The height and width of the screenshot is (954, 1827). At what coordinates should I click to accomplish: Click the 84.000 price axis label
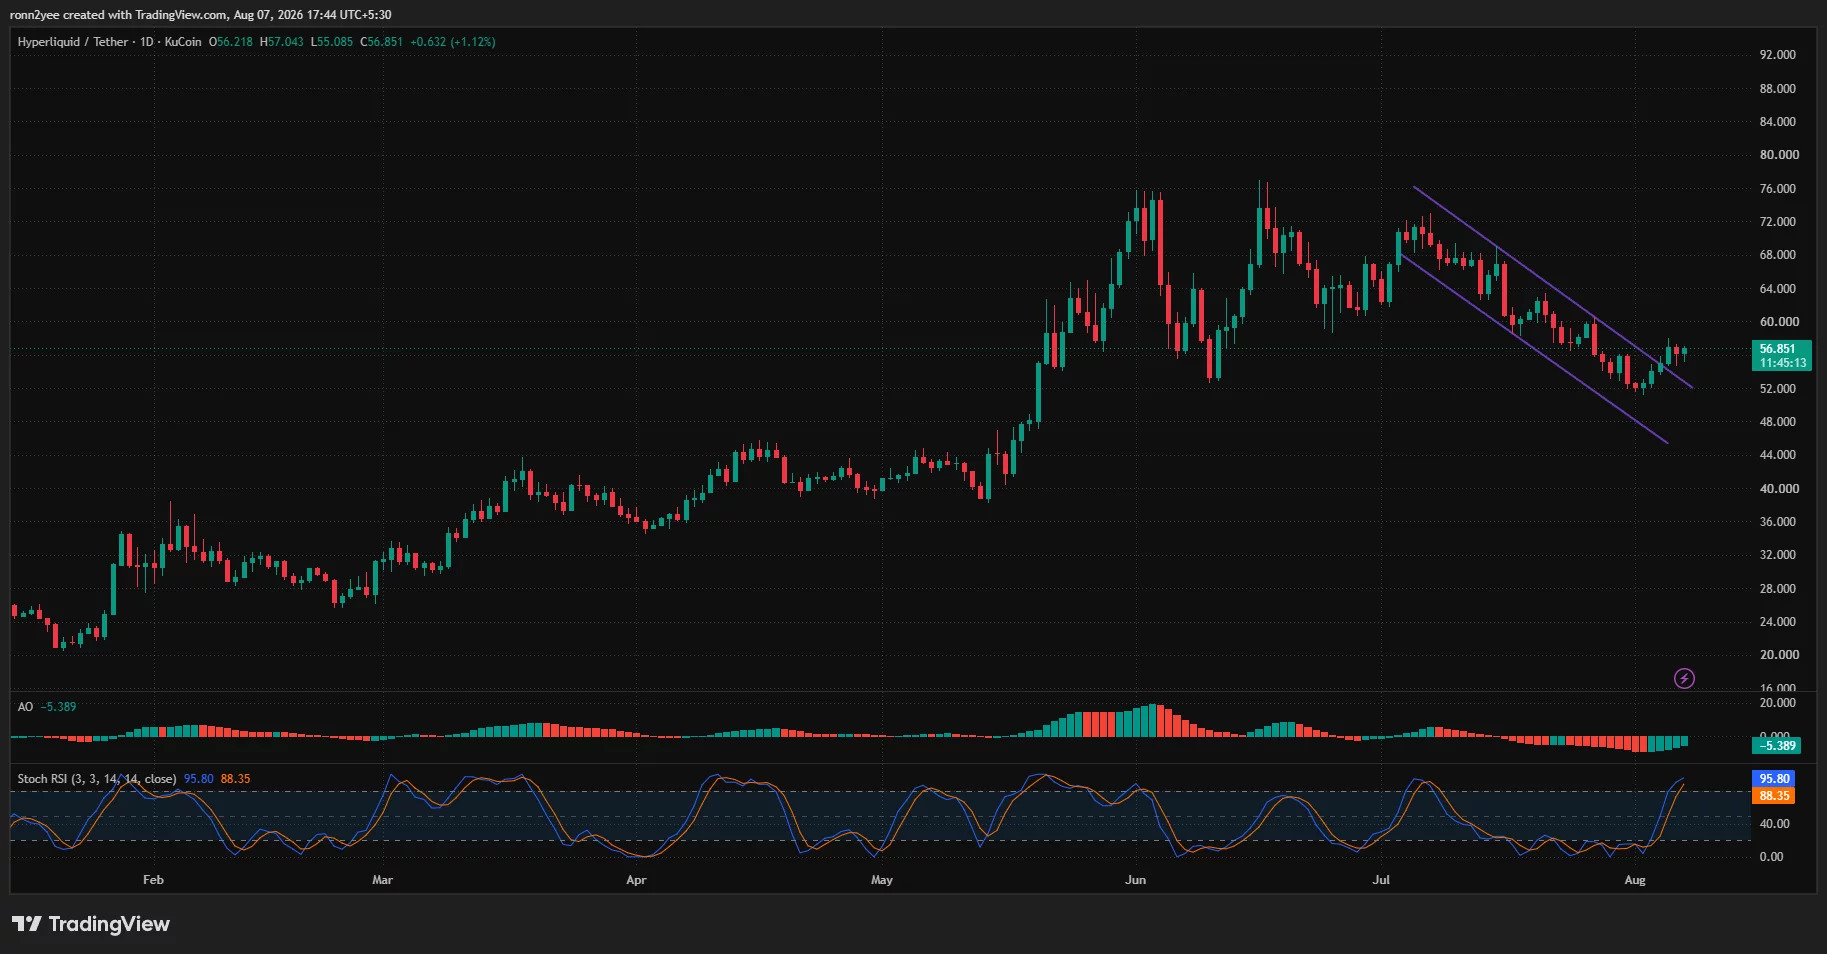coord(1778,122)
